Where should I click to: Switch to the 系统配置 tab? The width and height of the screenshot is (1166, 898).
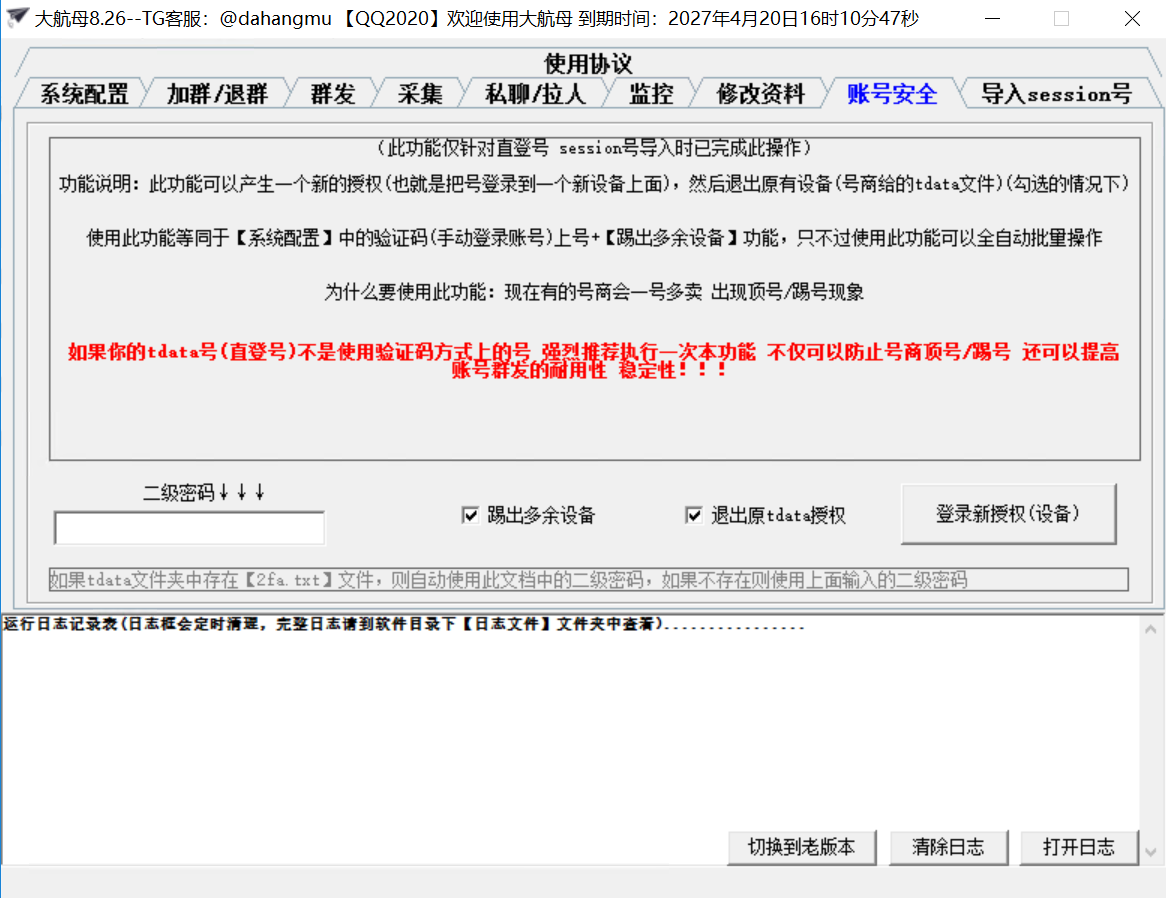pyautogui.click(x=84, y=94)
